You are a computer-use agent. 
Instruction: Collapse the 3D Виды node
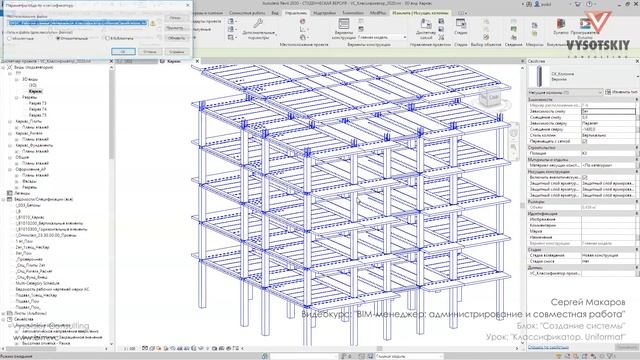tap(17, 80)
